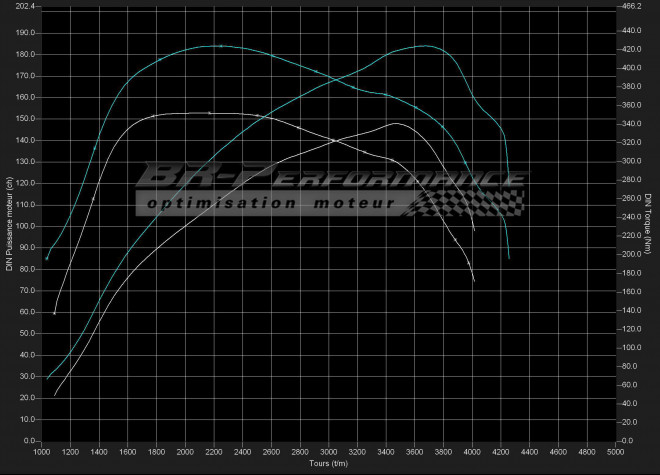Click the 'optimisation moteur' watermark text
This screenshot has height=475, width=660.
click(x=272, y=204)
